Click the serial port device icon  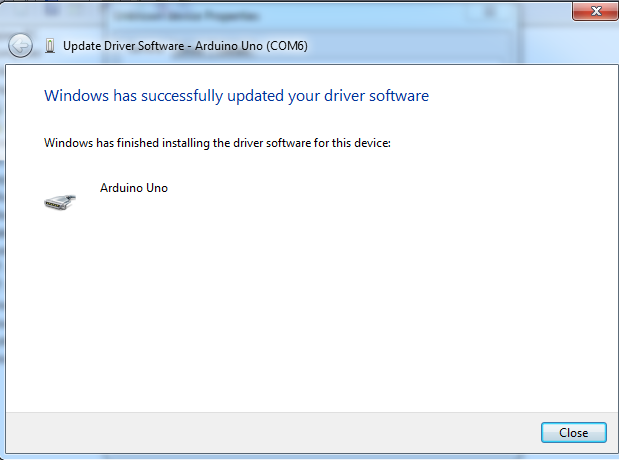[60, 202]
